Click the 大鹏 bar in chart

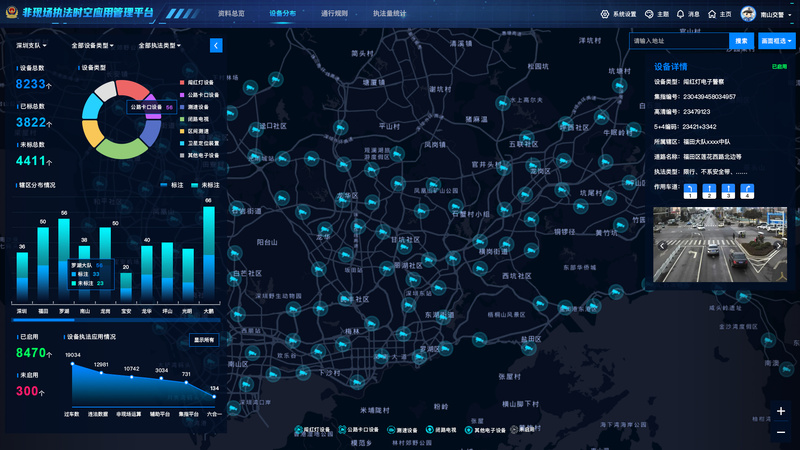click(209, 254)
